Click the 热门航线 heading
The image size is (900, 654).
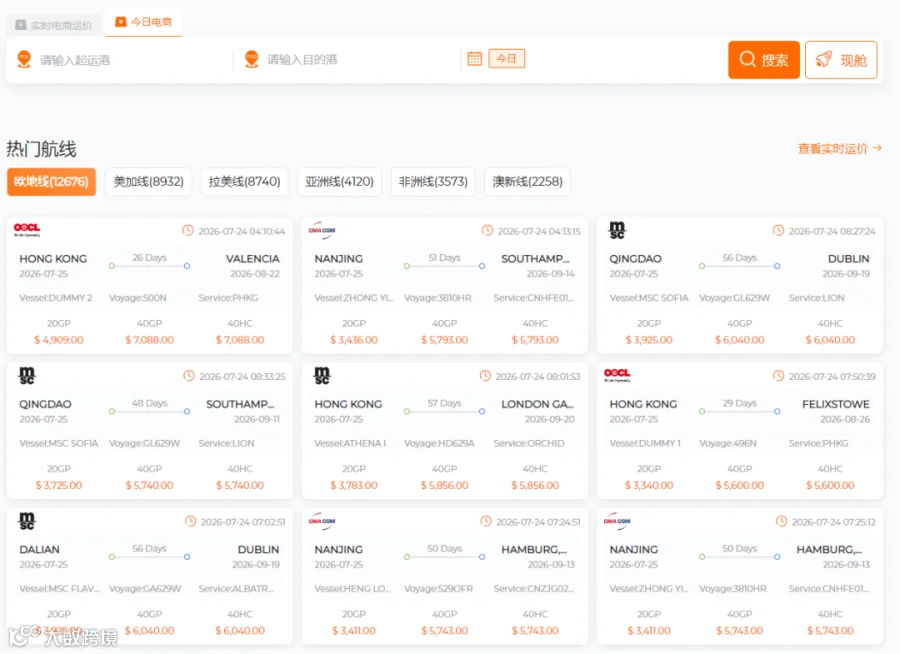[x=41, y=149]
